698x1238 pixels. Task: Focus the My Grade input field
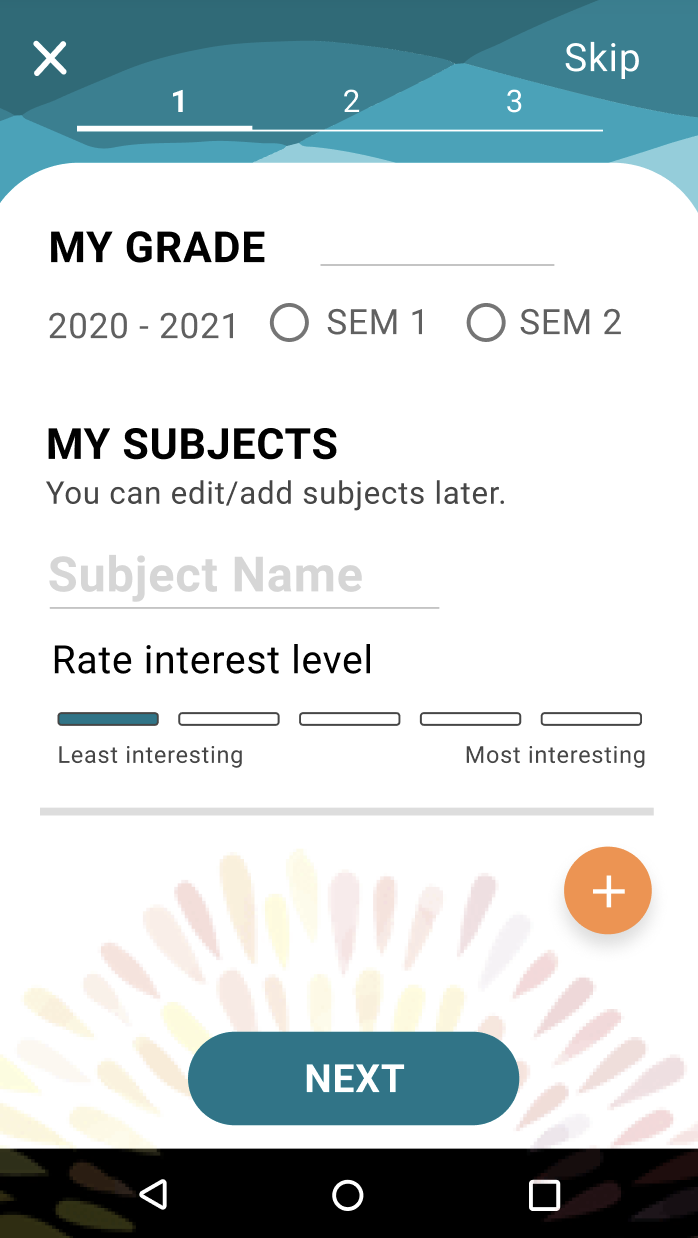[437, 247]
